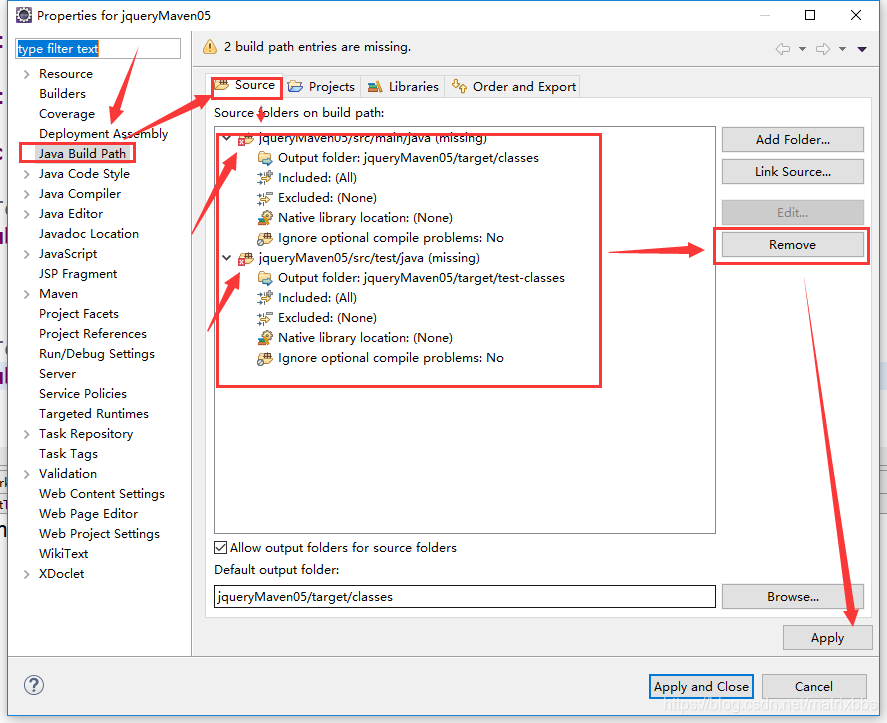Switch to the Source tab
Screen dimensions: 887x723
(246, 85)
